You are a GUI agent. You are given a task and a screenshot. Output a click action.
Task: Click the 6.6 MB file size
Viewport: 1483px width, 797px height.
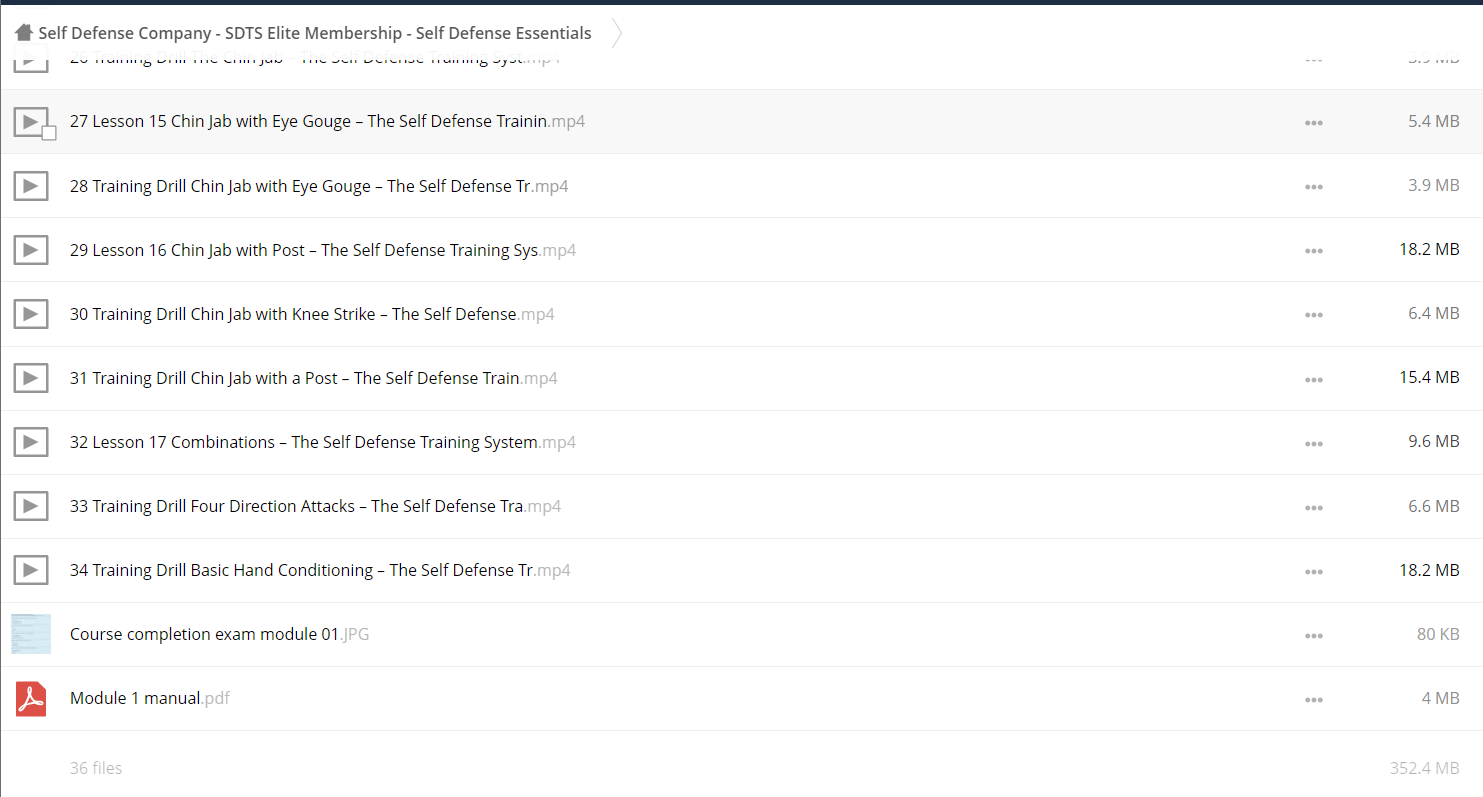tap(1433, 505)
